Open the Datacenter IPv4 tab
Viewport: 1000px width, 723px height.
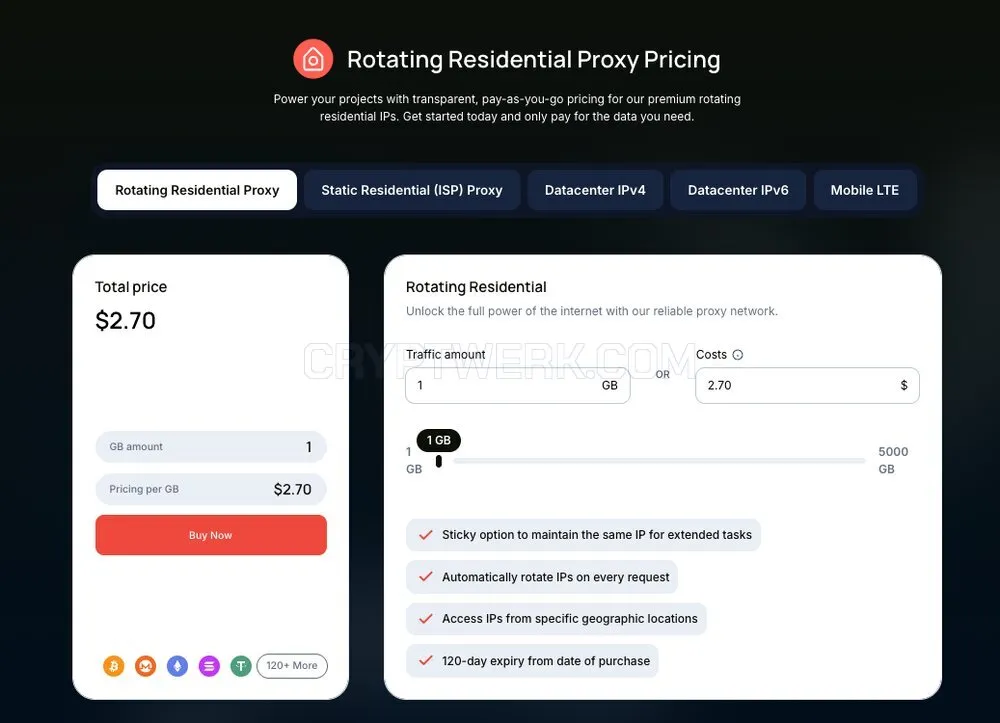(595, 190)
